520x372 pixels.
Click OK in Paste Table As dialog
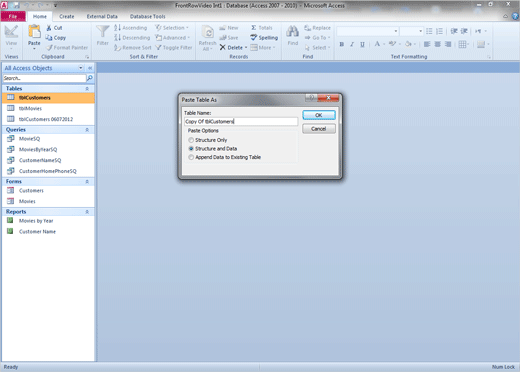(x=319, y=115)
